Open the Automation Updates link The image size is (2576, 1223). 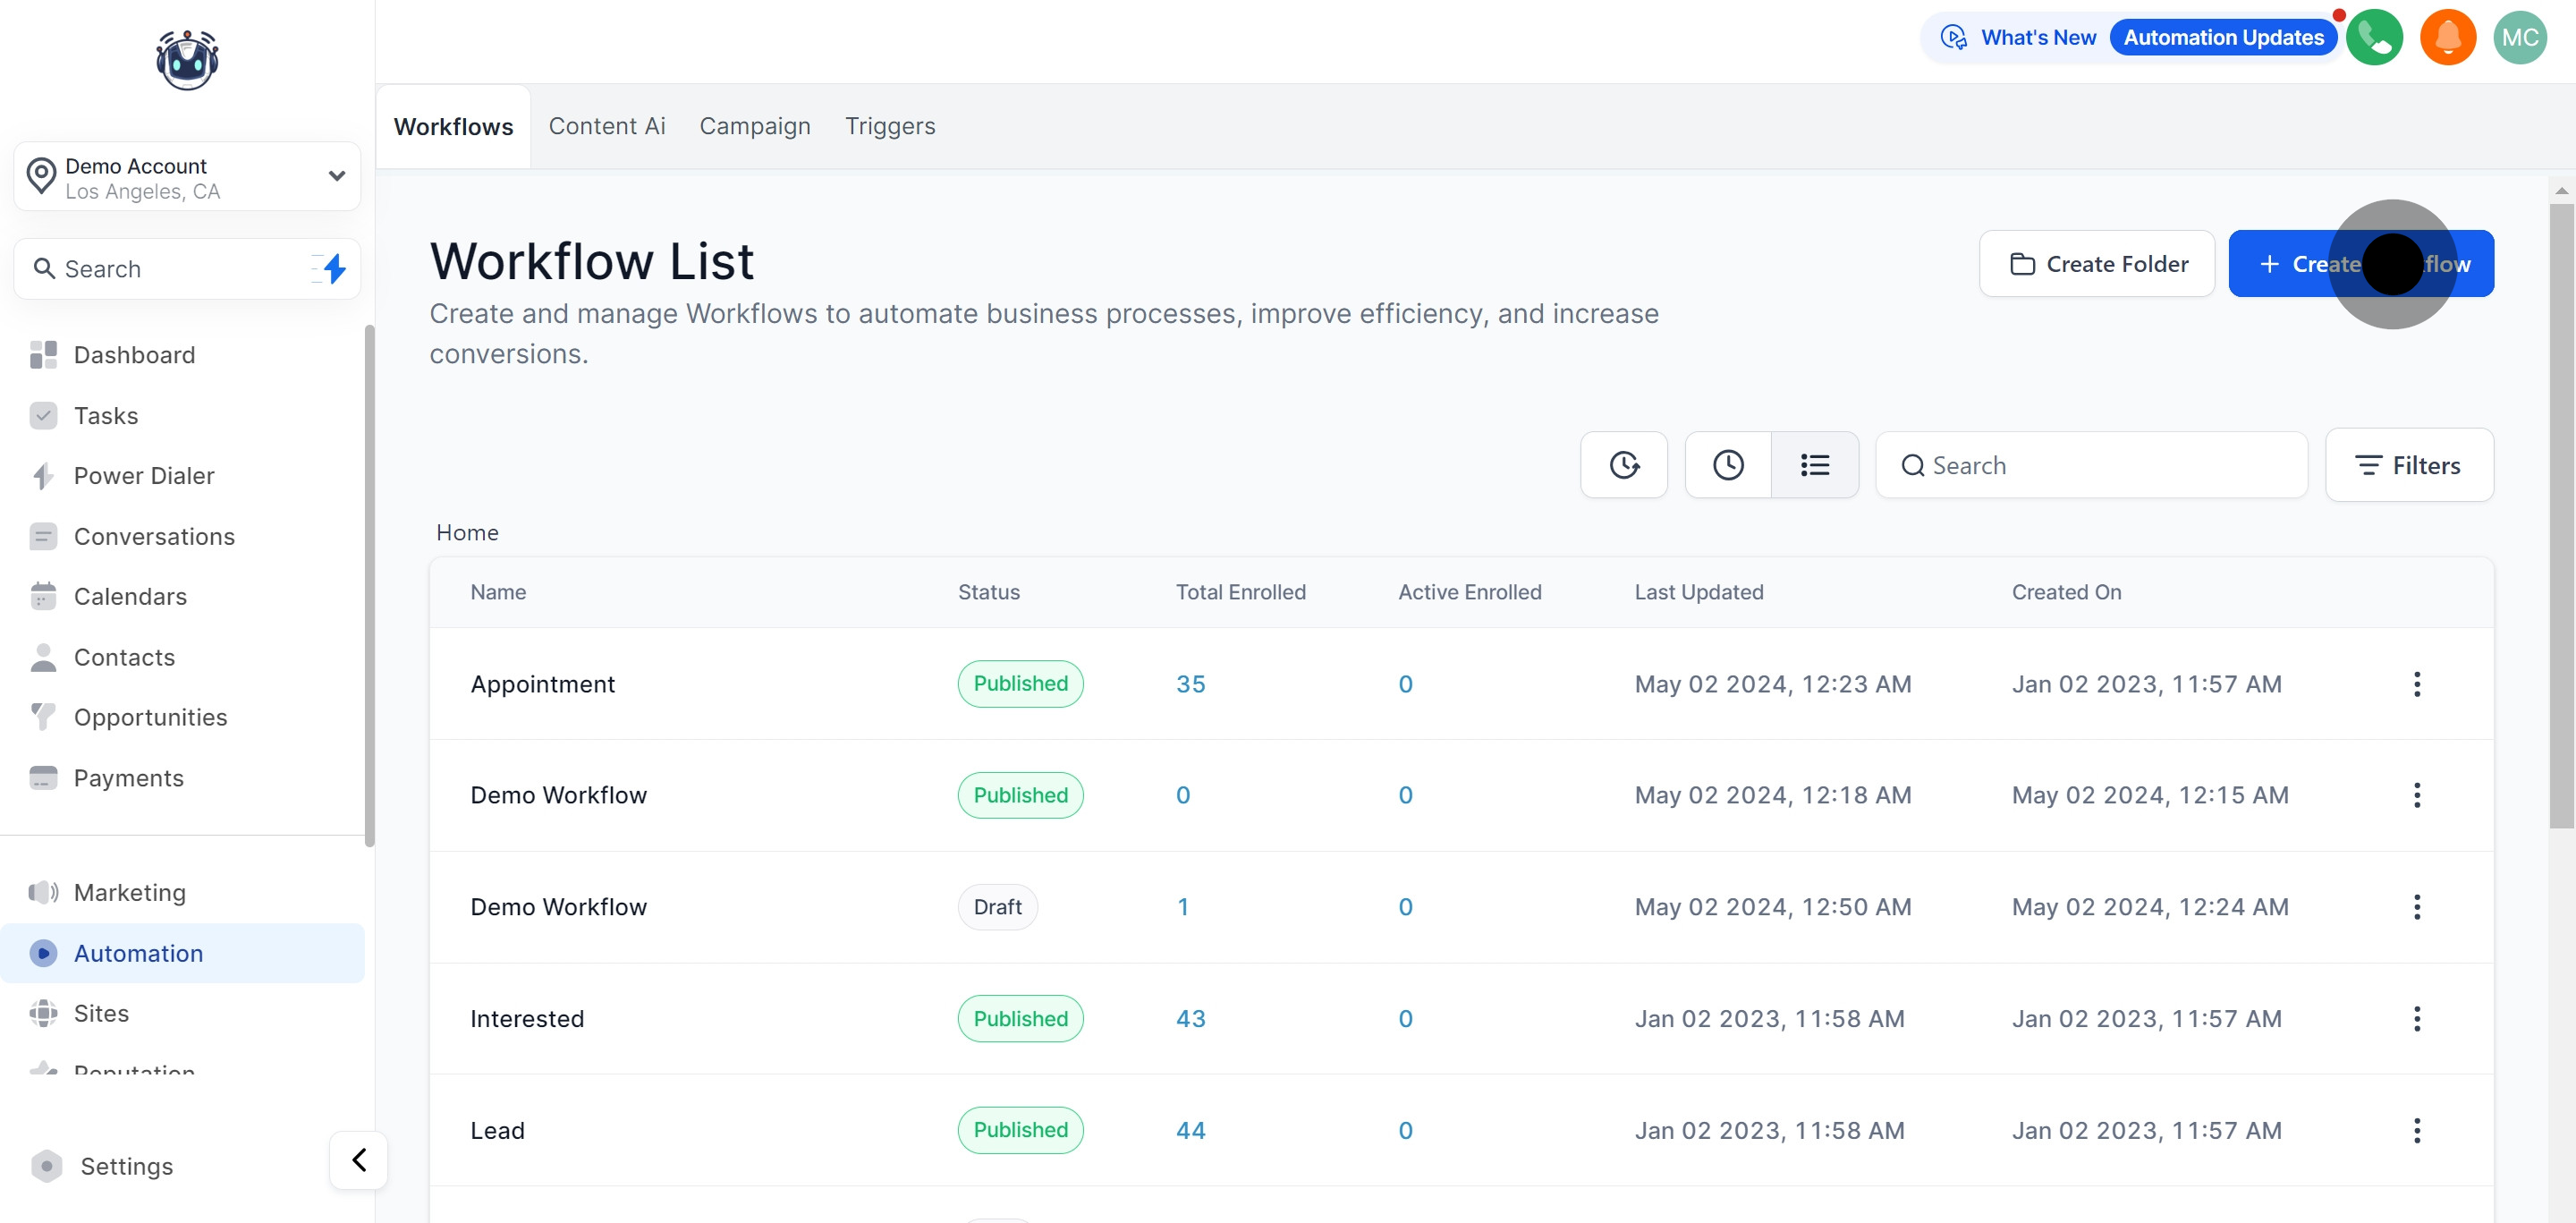pos(2222,37)
